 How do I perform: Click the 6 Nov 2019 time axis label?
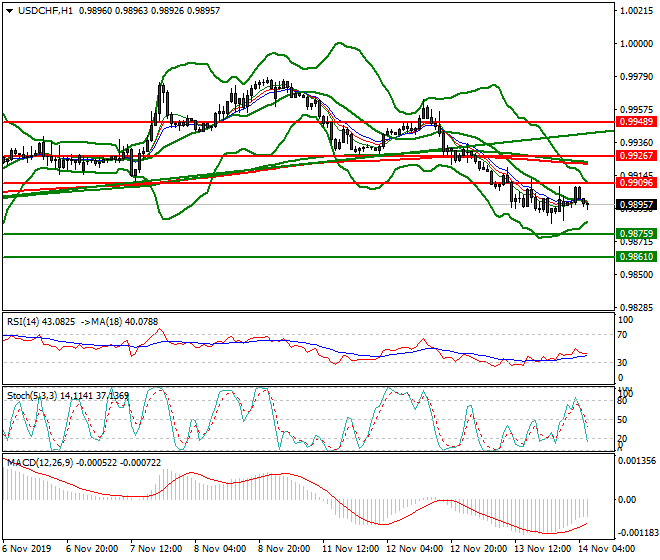(x=27, y=549)
